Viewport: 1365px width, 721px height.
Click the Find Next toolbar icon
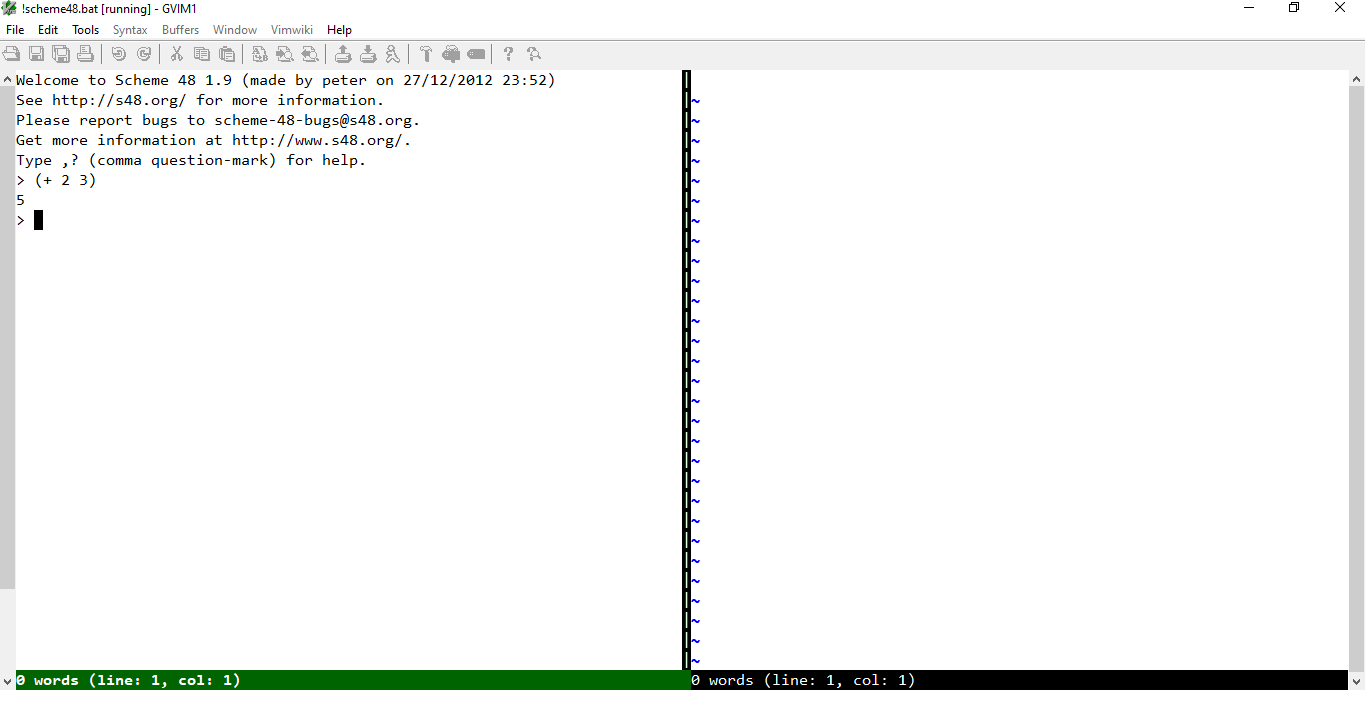285,54
